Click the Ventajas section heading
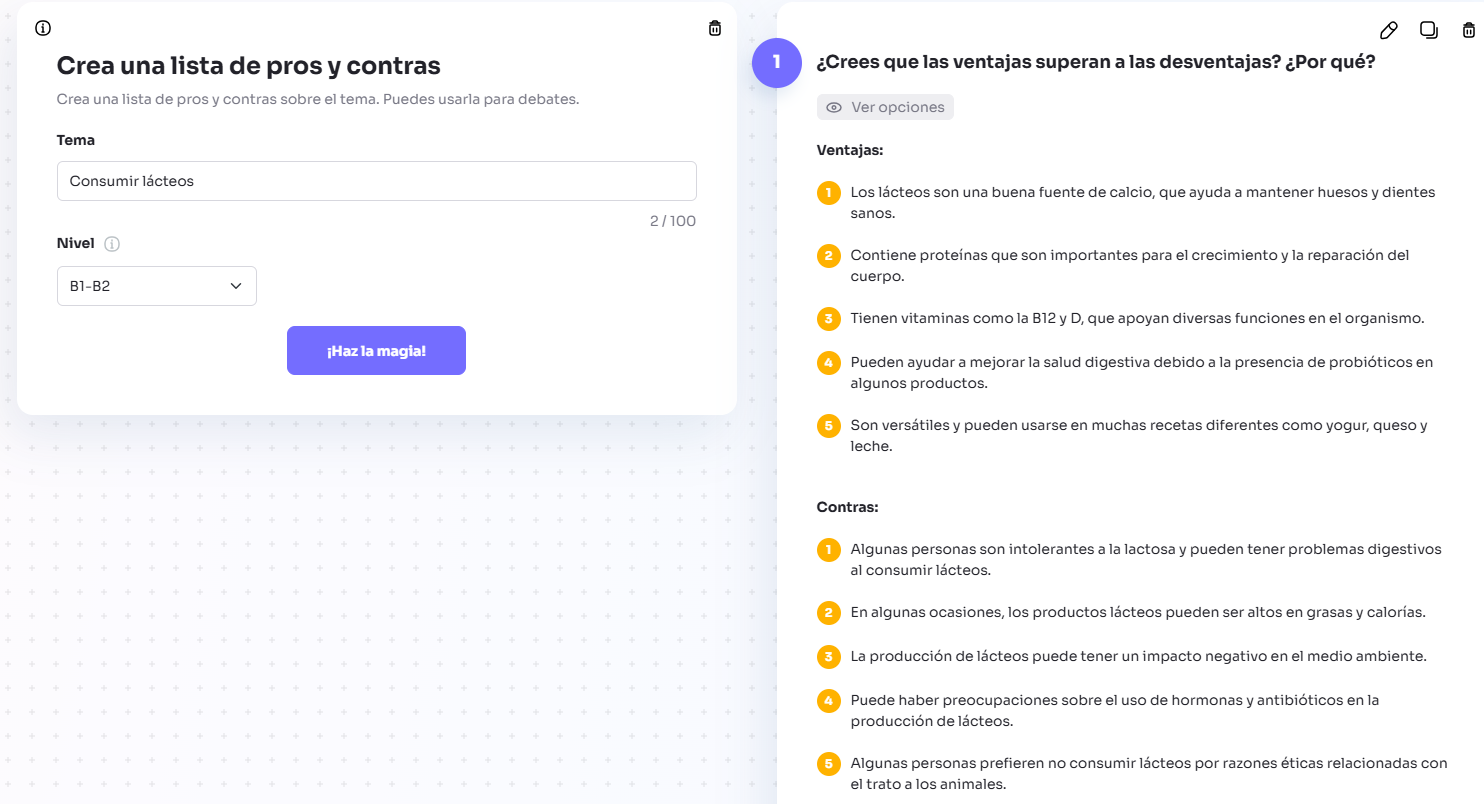The width and height of the screenshot is (1484, 804). [x=850, y=150]
